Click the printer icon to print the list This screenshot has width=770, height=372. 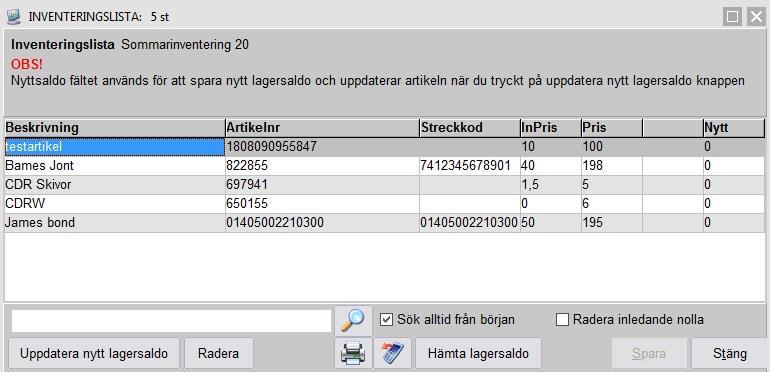tap(353, 353)
